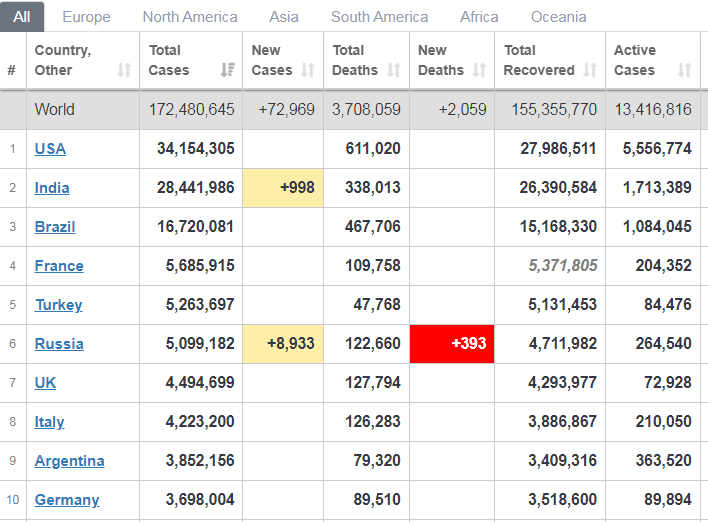Image resolution: width=708 pixels, height=522 pixels.
Task: Click the Total Cases header label
Action: coord(169,60)
